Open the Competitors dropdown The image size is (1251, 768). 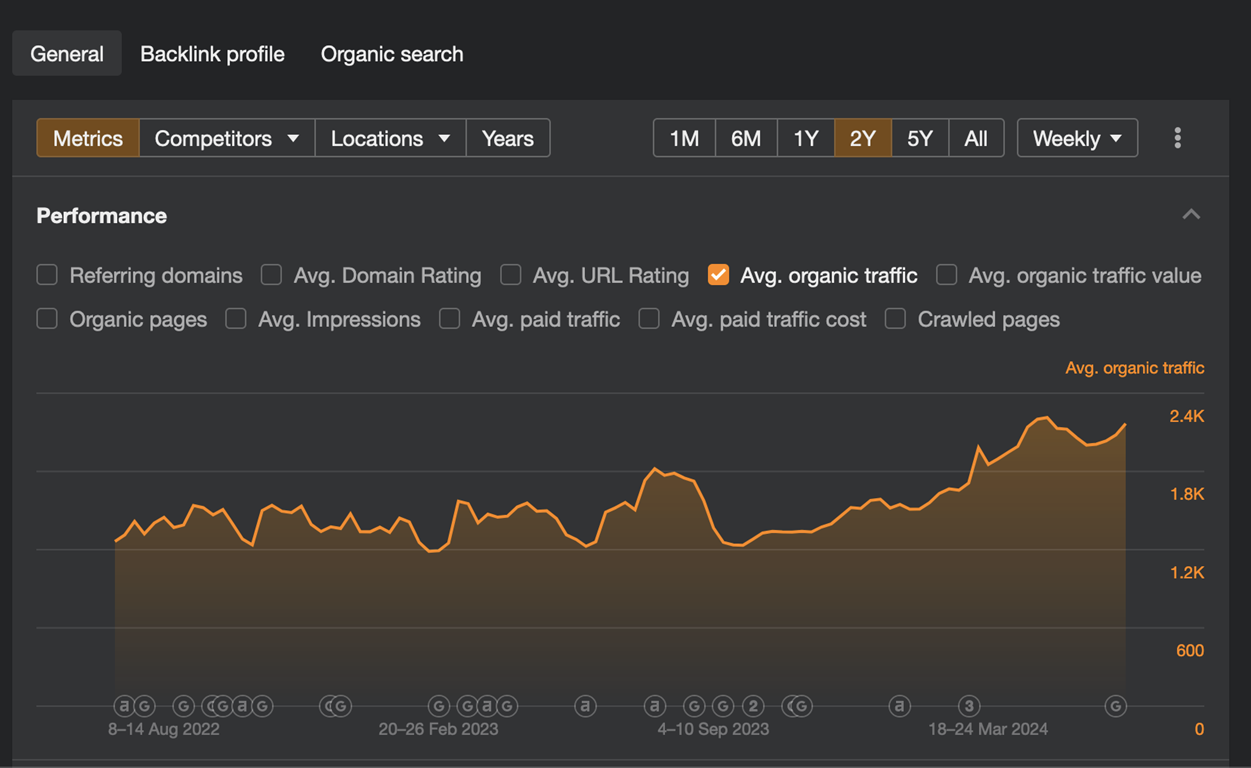tap(227, 138)
